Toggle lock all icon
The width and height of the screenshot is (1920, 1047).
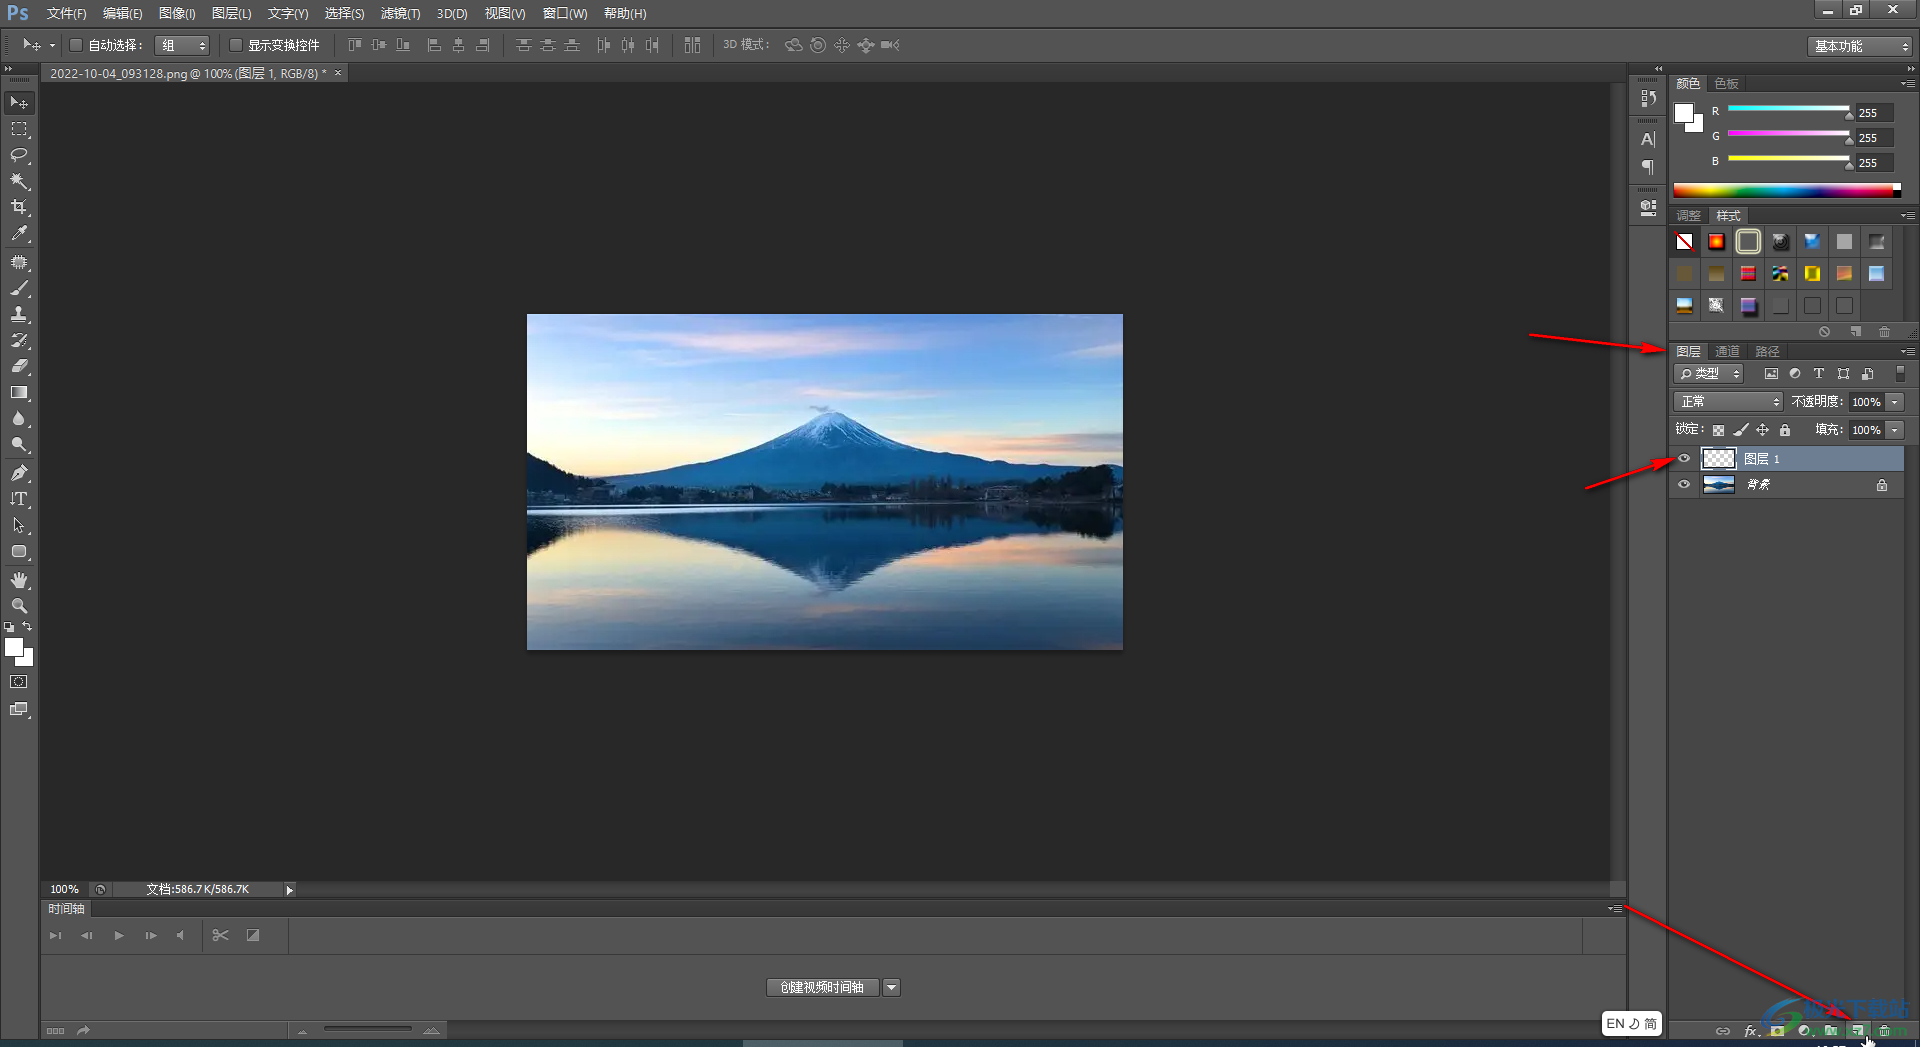tap(1785, 430)
